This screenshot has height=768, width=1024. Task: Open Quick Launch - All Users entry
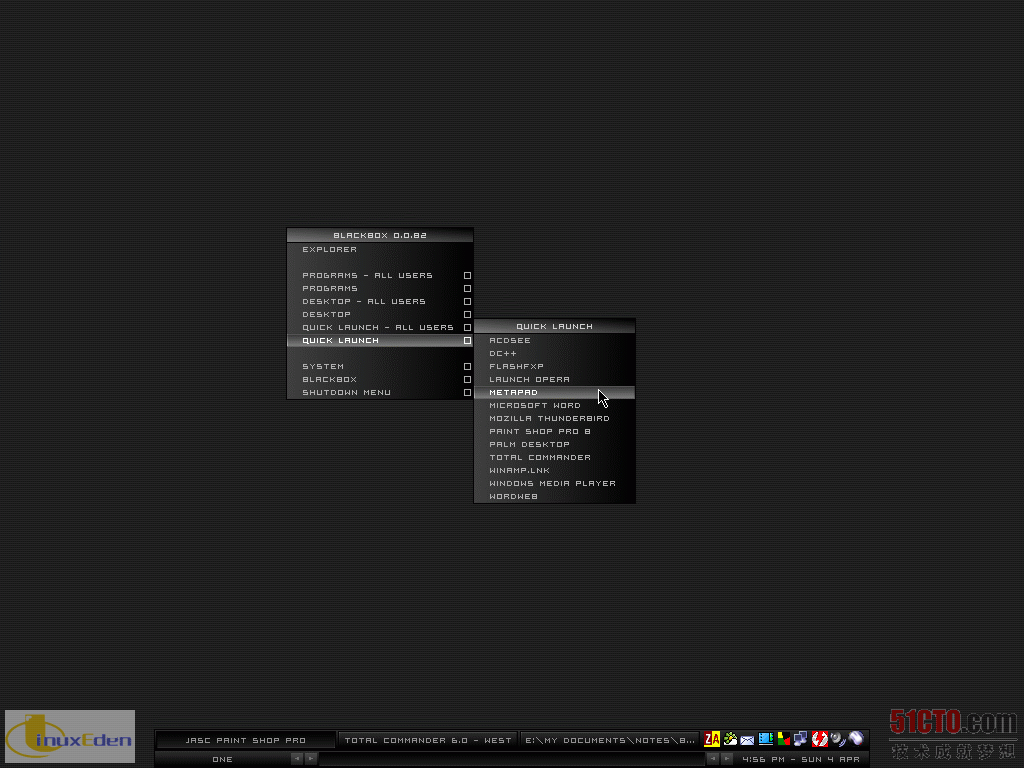380,328
